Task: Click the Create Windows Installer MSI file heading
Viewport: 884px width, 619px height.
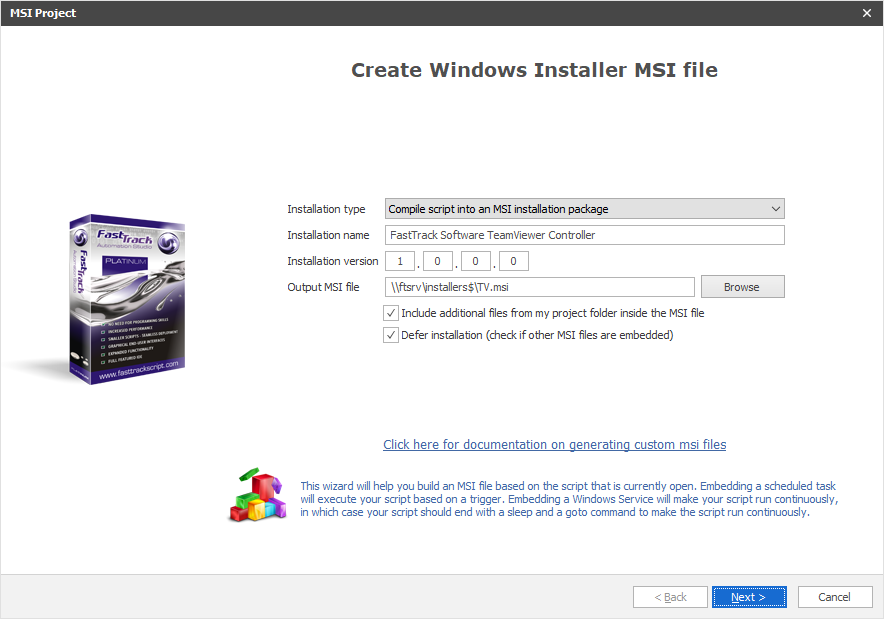Action: (x=534, y=70)
